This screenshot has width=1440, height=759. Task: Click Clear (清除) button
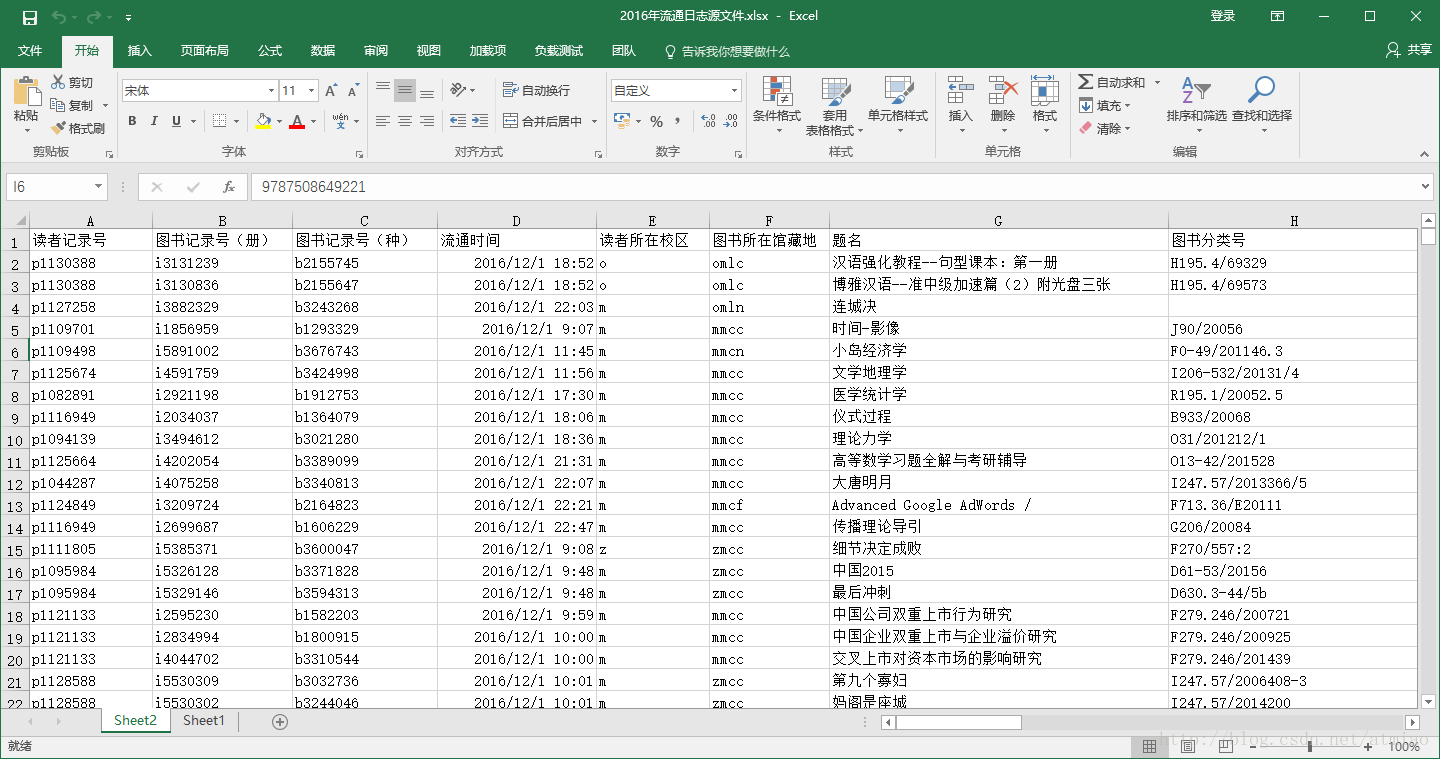pos(1104,128)
